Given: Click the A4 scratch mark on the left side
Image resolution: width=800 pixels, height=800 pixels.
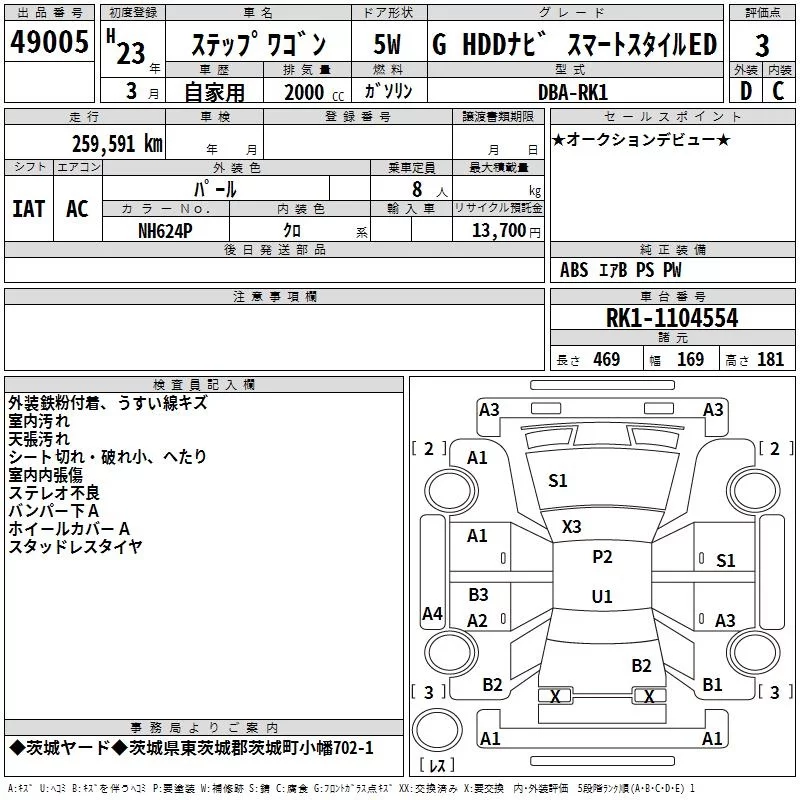Looking at the screenshot, I should click(x=432, y=614).
